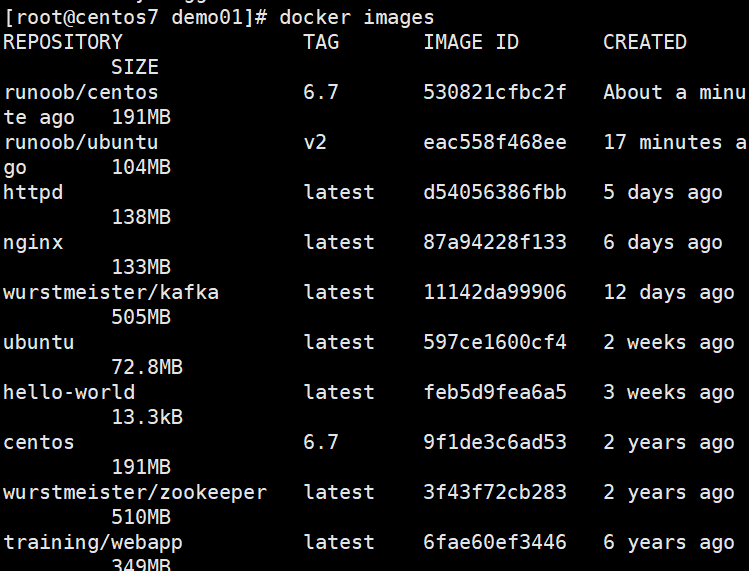Click image ID feb5d9fea6a5
749x571 pixels.
pyautogui.click(x=495, y=392)
